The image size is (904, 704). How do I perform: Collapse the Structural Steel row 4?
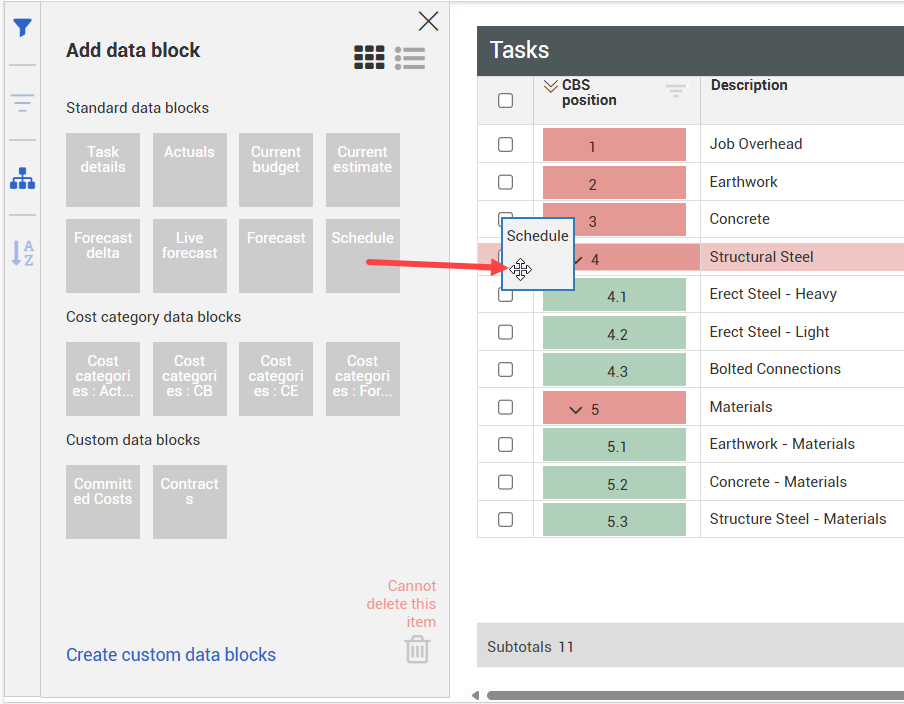point(577,260)
